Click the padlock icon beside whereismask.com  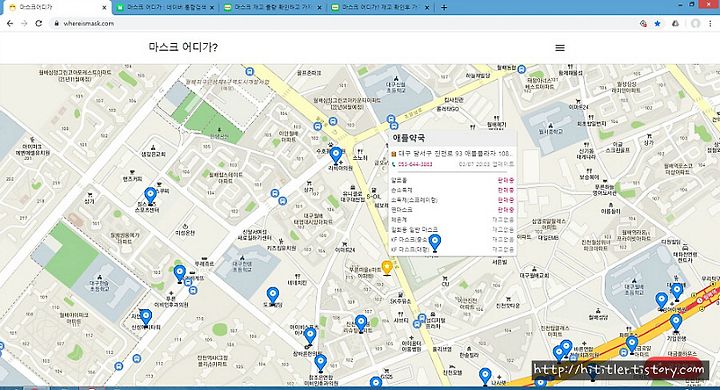(x=56, y=23)
